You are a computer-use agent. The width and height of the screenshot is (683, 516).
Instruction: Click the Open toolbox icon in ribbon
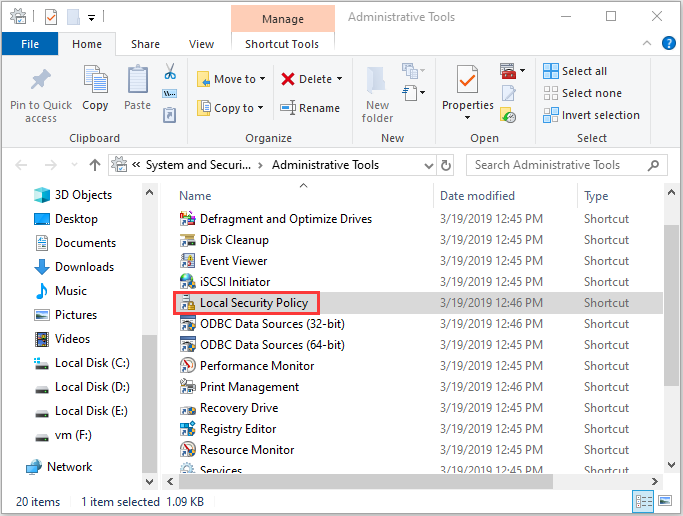click(508, 71)
